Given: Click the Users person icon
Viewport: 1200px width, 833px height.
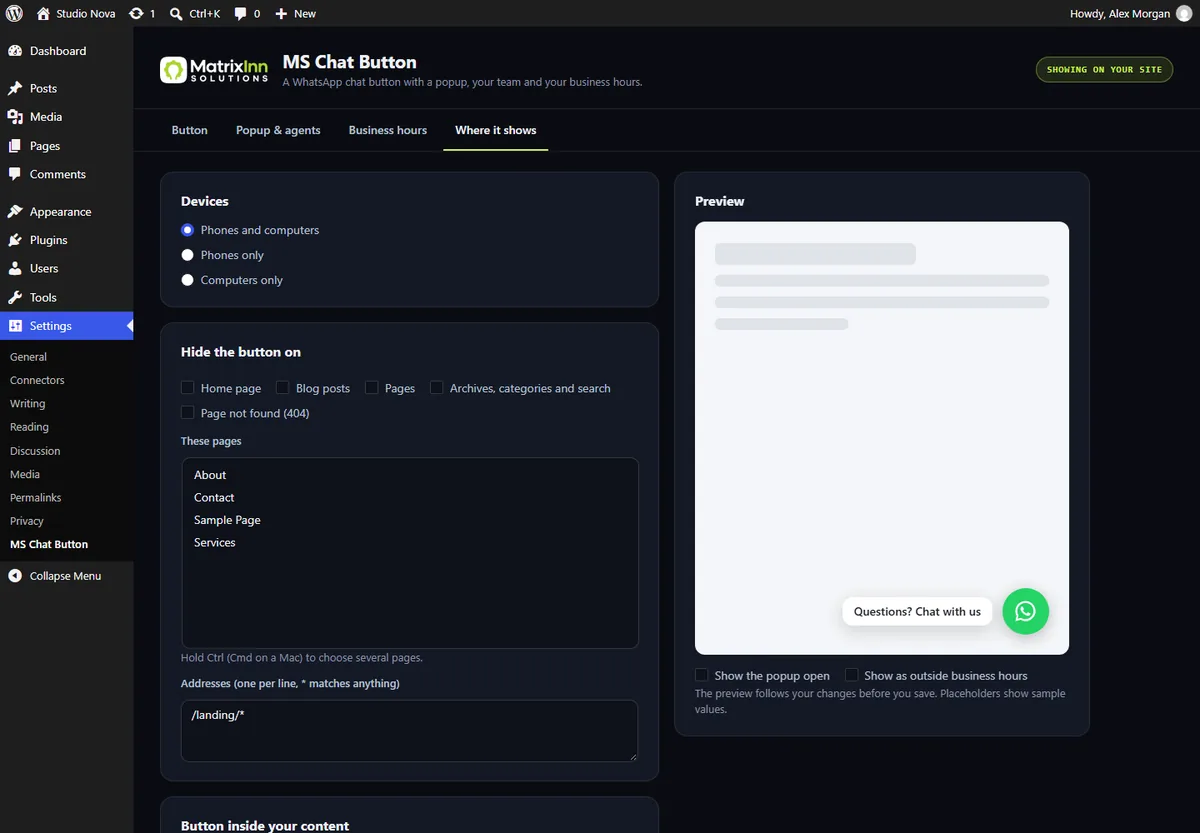Looking at the screenshot, I should coord(15,269).
